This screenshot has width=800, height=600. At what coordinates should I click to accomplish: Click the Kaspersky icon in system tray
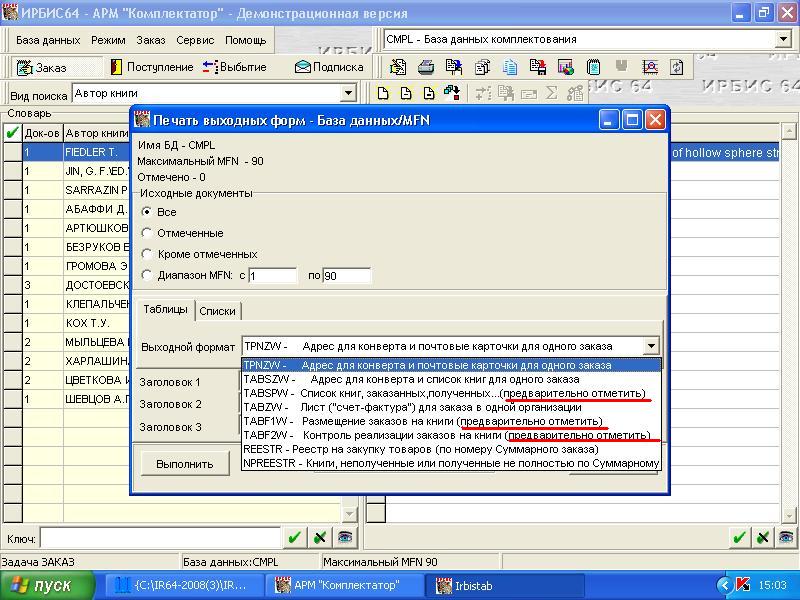[743, 585]
